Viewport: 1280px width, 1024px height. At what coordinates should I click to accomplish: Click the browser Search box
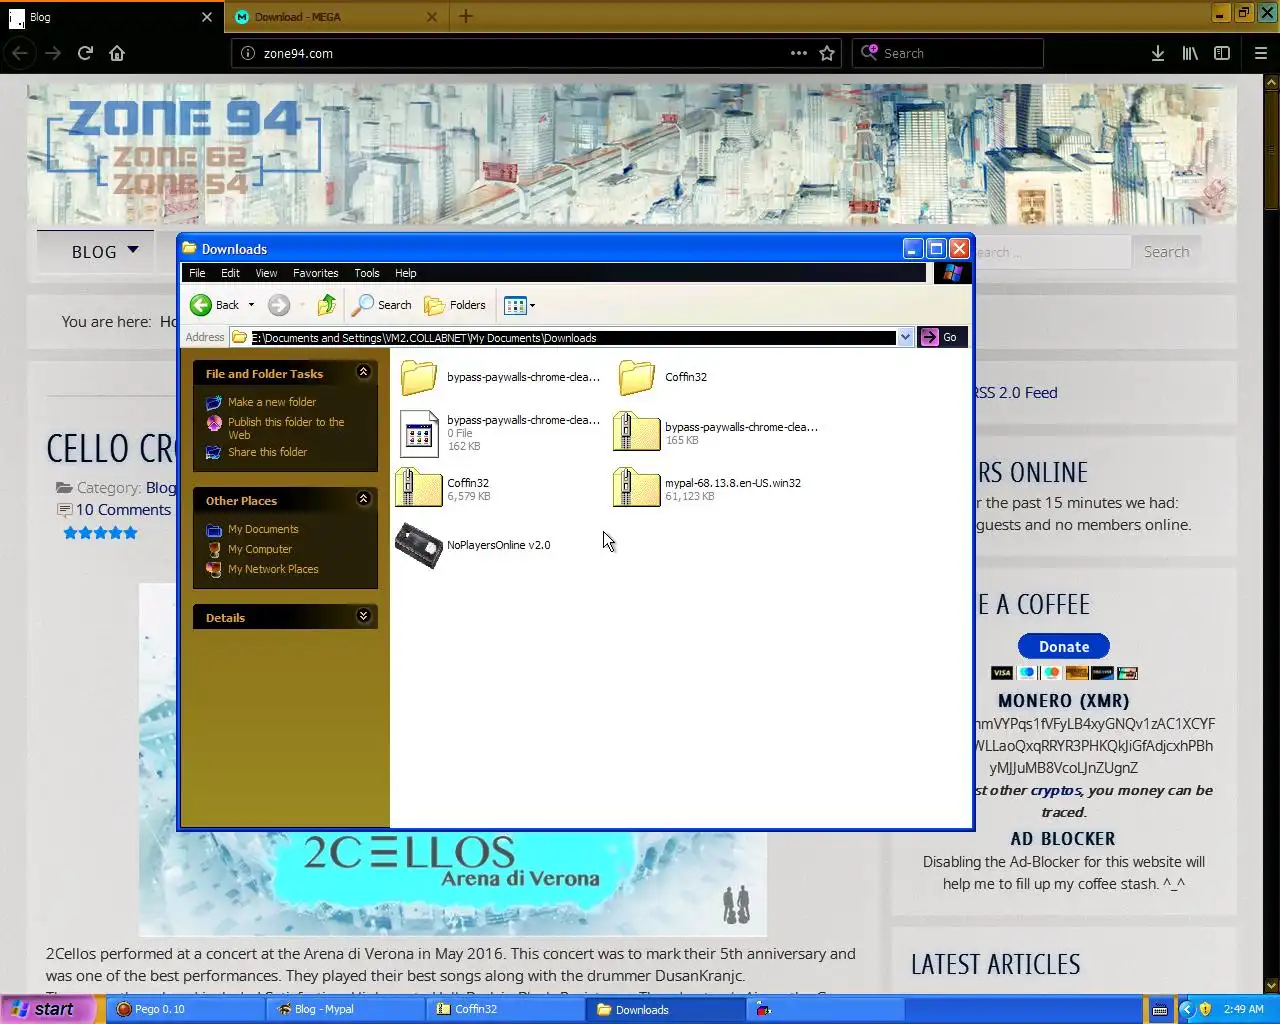(x=948, y=53)
